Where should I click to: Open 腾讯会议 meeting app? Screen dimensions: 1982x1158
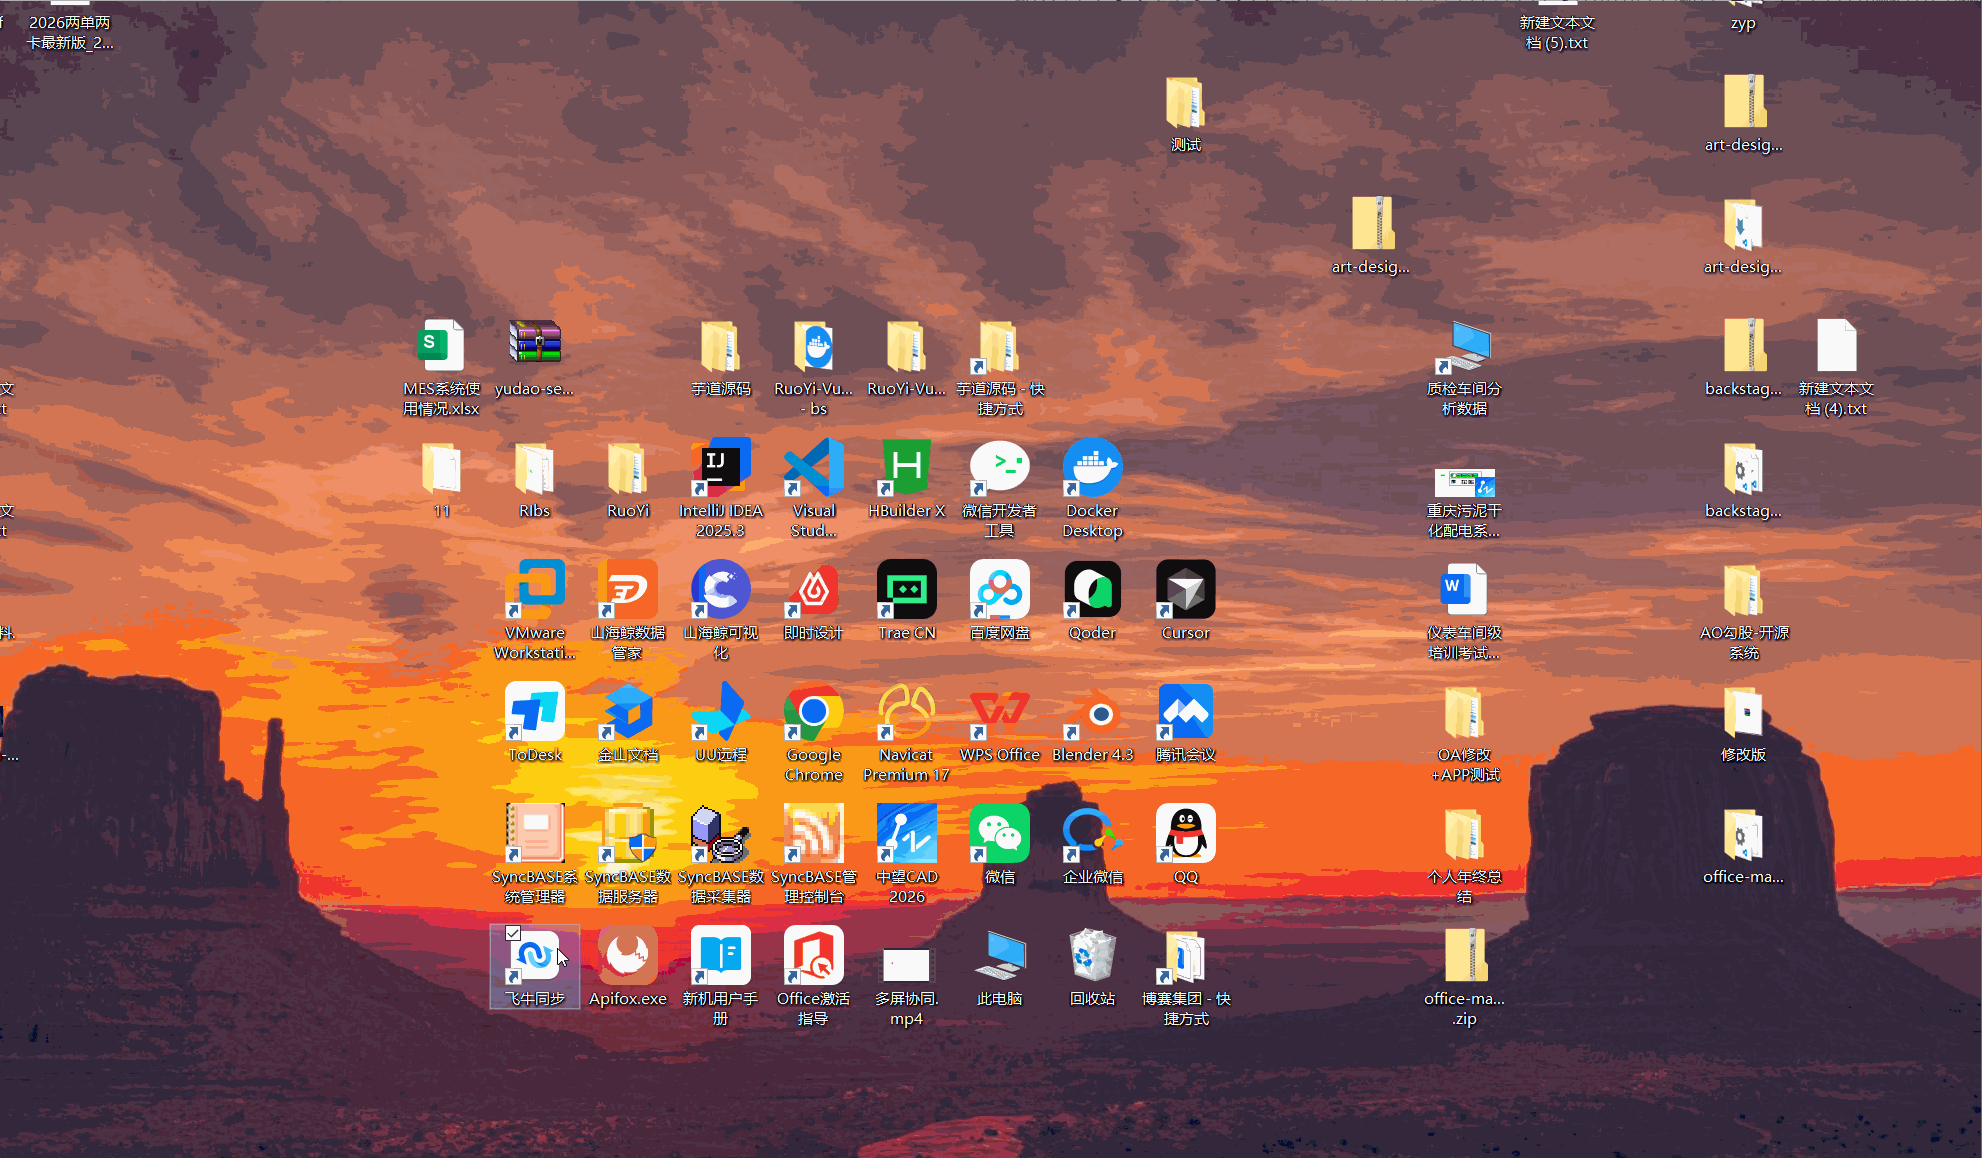point(1184,712)
